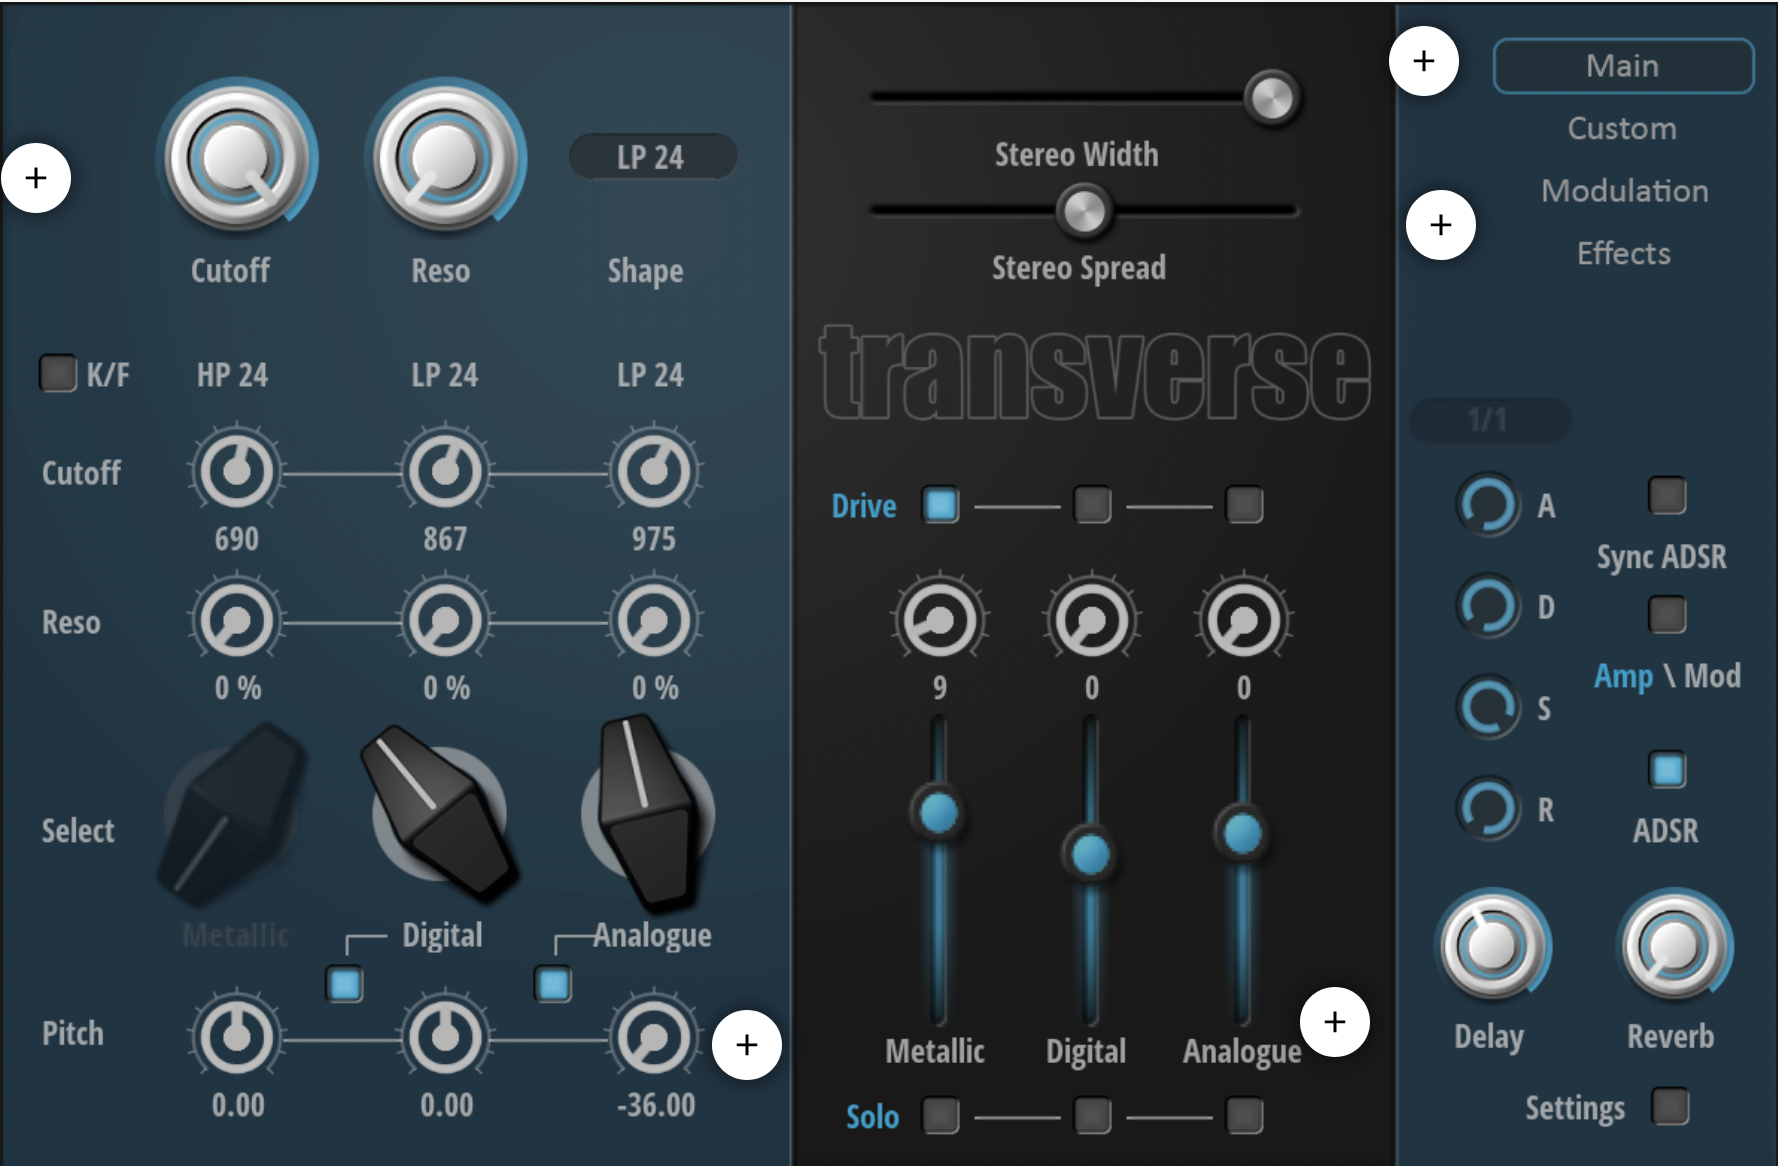
Task: Solo the Digital oscillator
Action: point(1092,1115)
